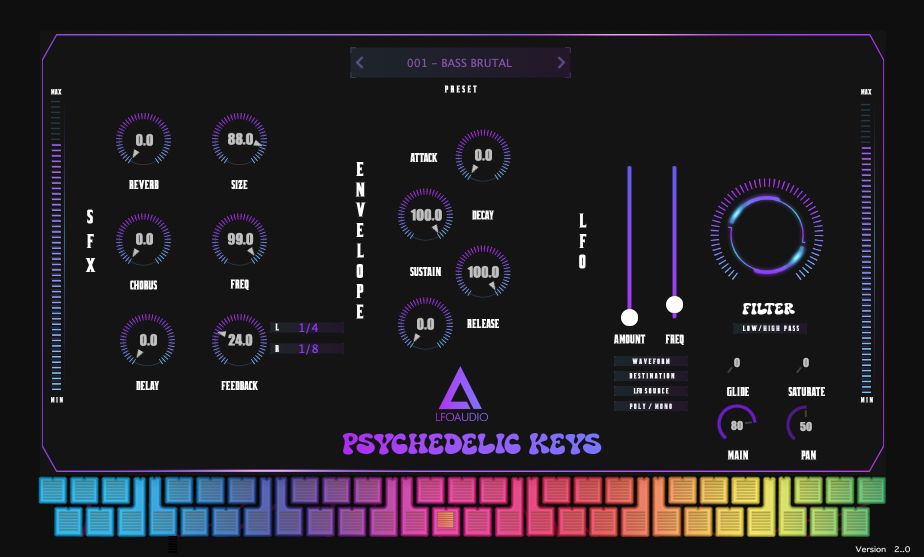Click the PRESET label under the preset box

pyautogui.click(x=461, y=89)
